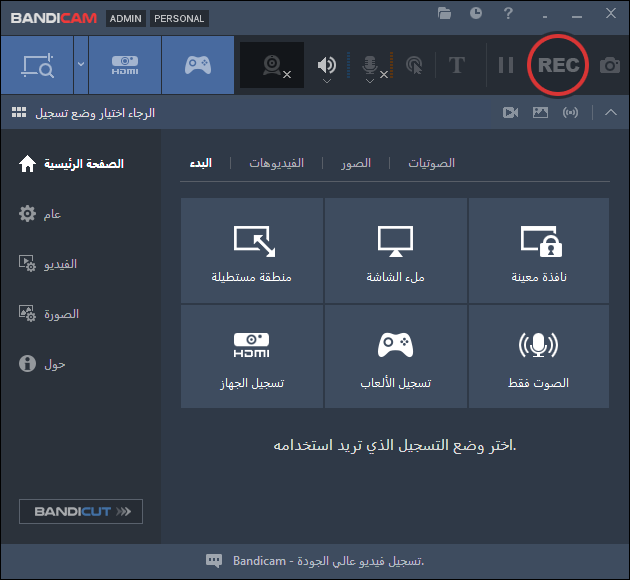
Task: Open الصورة image settings in the sidebar
Action: pyautogui.click(x=49, y=314)
